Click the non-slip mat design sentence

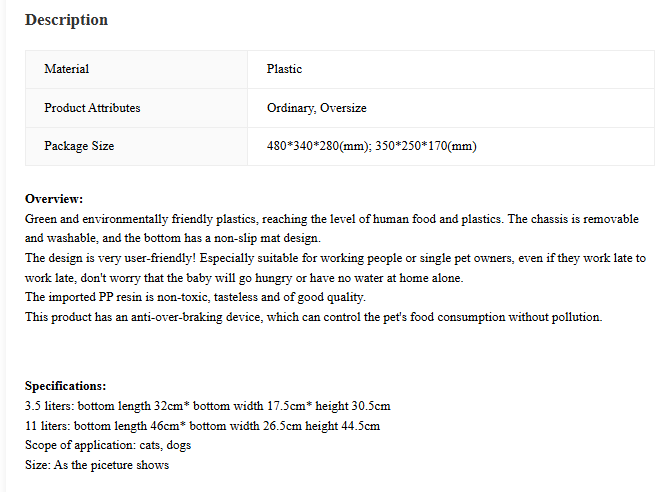pyautogui.click(x=173, y=238)
